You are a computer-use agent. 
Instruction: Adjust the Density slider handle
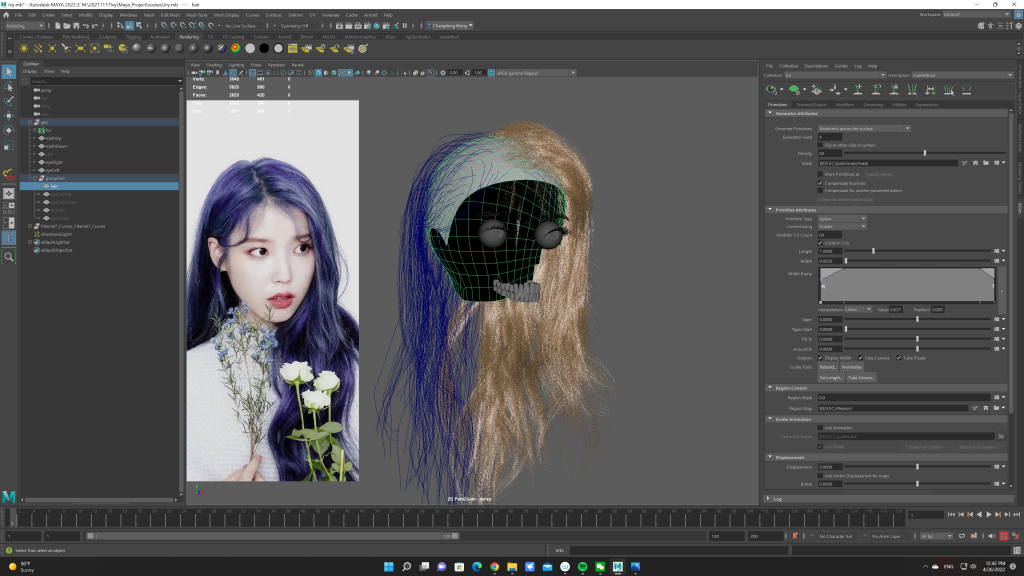pyautogui.click(x=925, y=153)
